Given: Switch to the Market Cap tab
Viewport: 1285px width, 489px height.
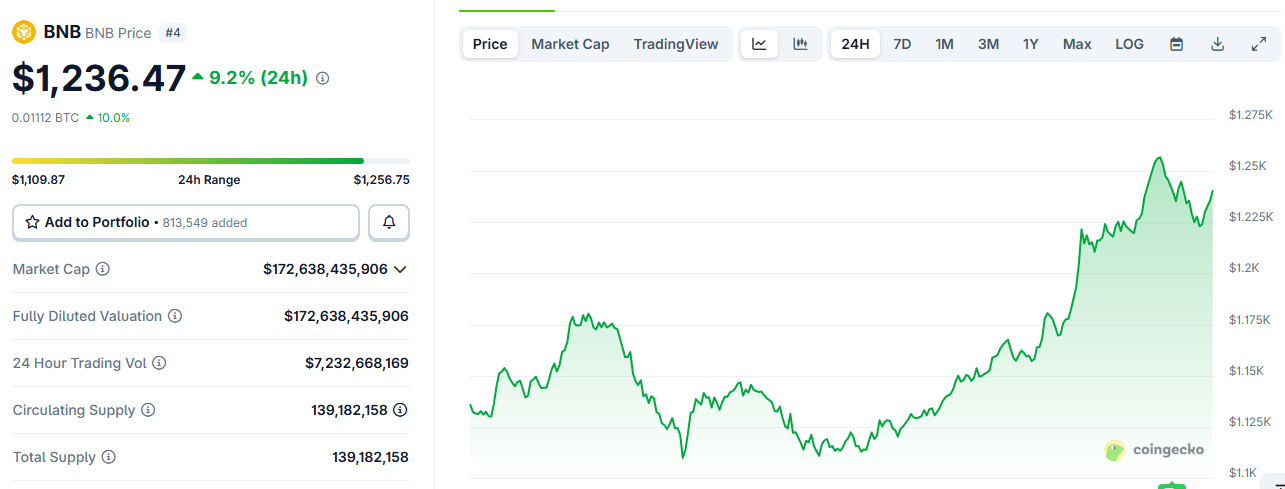Looking at the screenshot, I should (570, 44).
